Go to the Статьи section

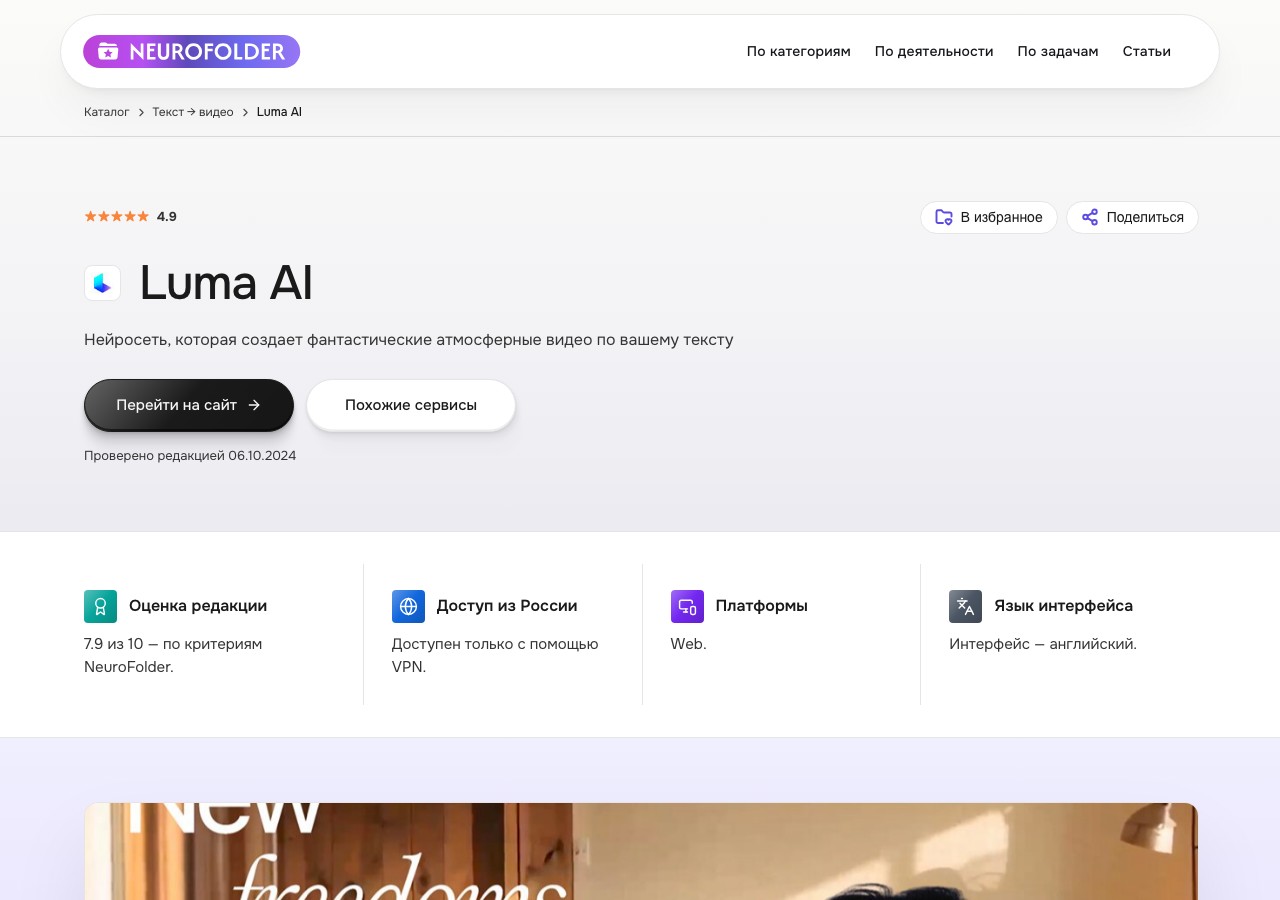coord(1146,51)
